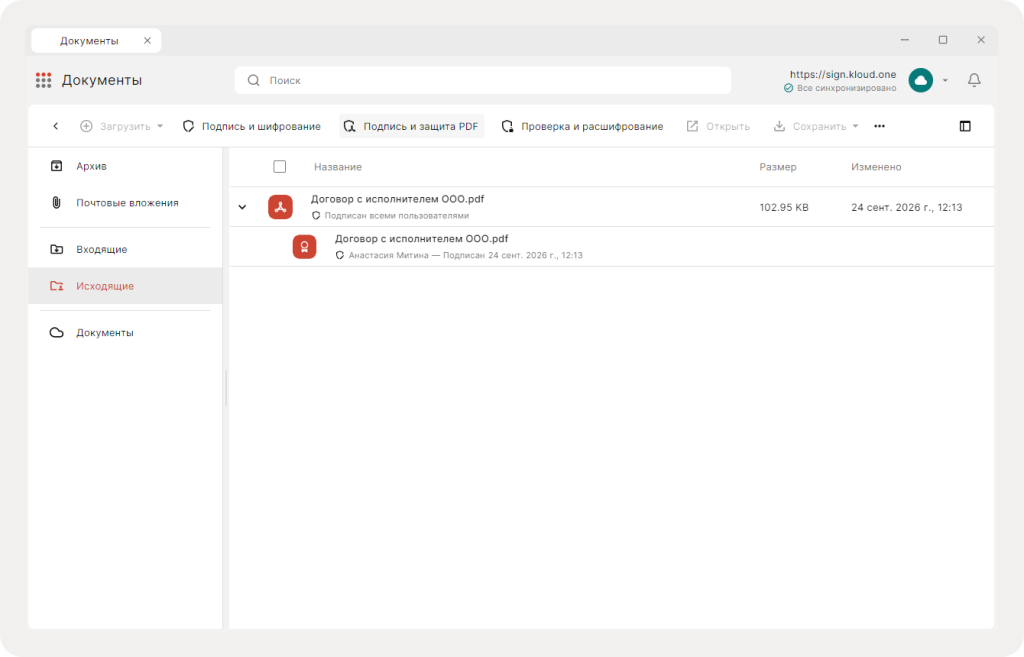Expand the Загрузить dropdown arrow
This screenshot has width=1024, height=657.
160,126
